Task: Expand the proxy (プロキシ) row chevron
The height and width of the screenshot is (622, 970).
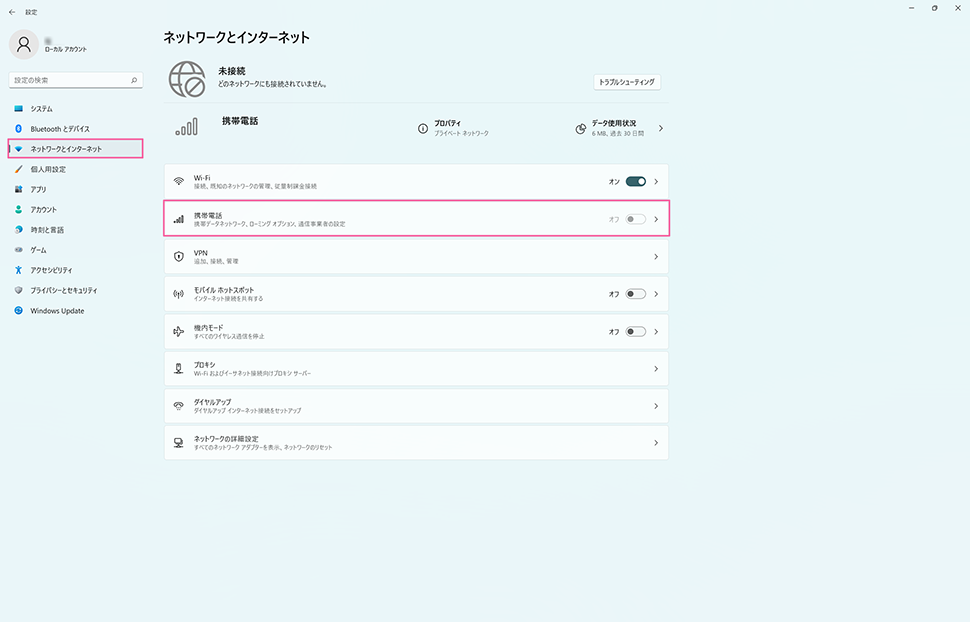Action: pos(656,369)
